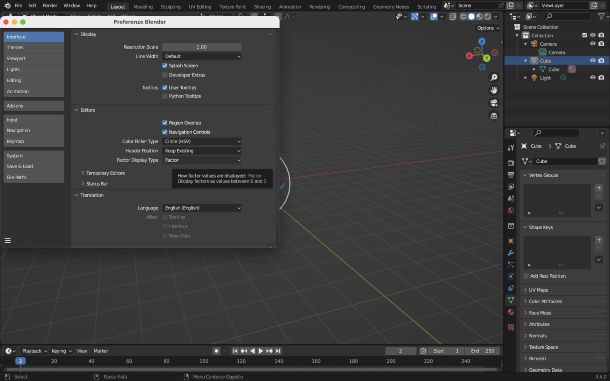Viewport: 610px width, 381px height.
Task: Hide the Camera object with eye icon
Action: [592, 44]
